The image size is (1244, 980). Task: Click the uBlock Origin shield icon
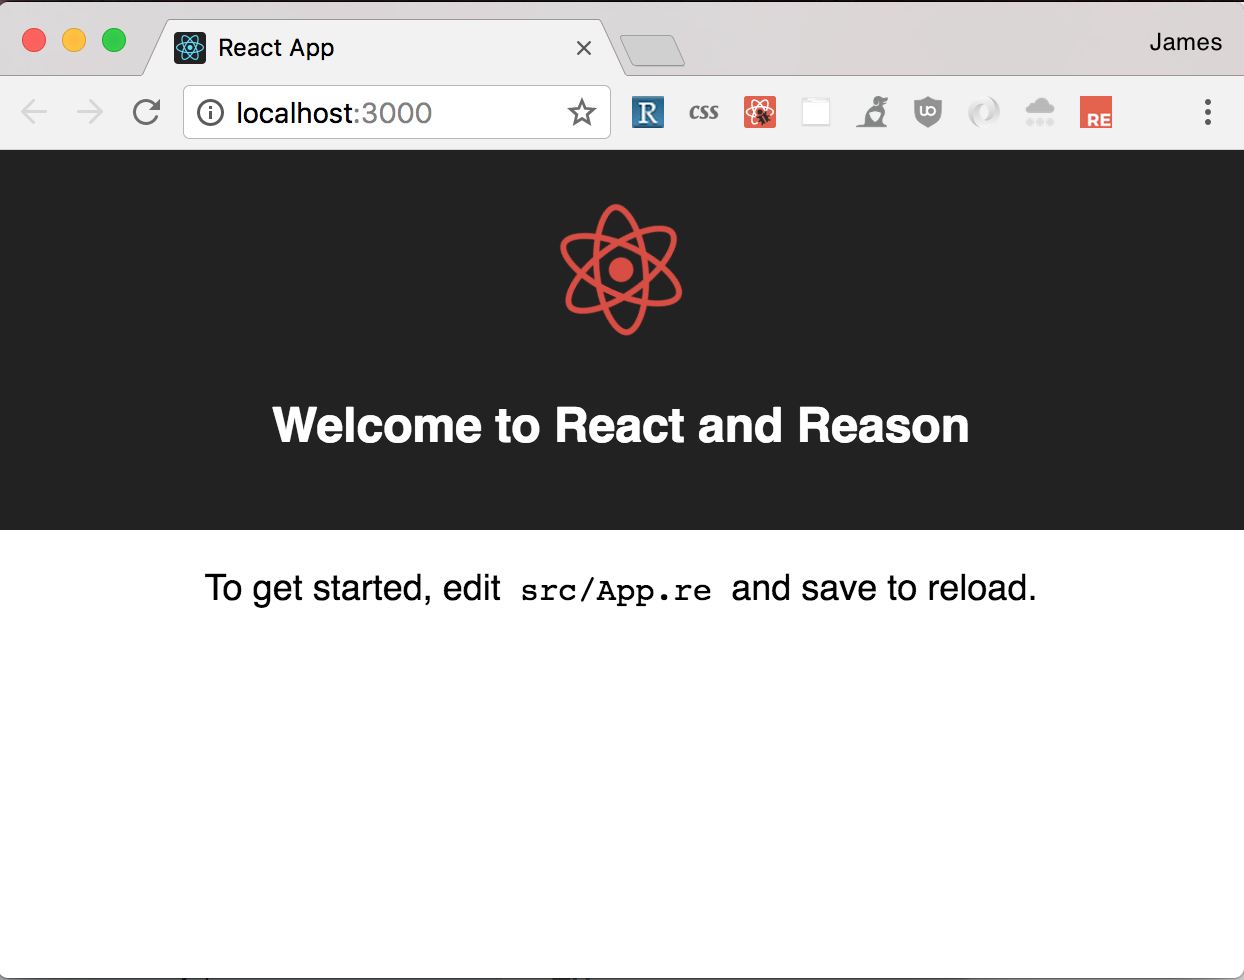(928, 112)
